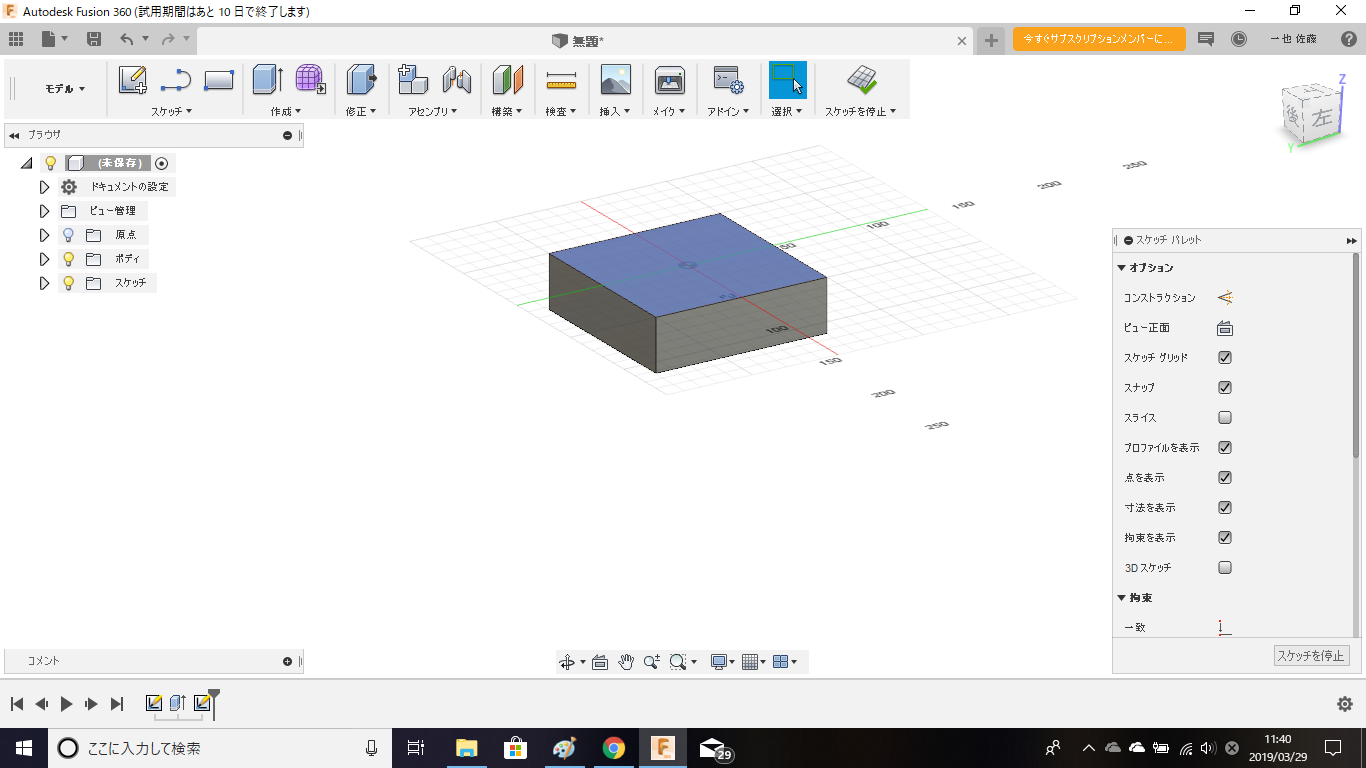Expand the Sketches folder
This screenshot has height=768, width=1366.
[44, 283]
